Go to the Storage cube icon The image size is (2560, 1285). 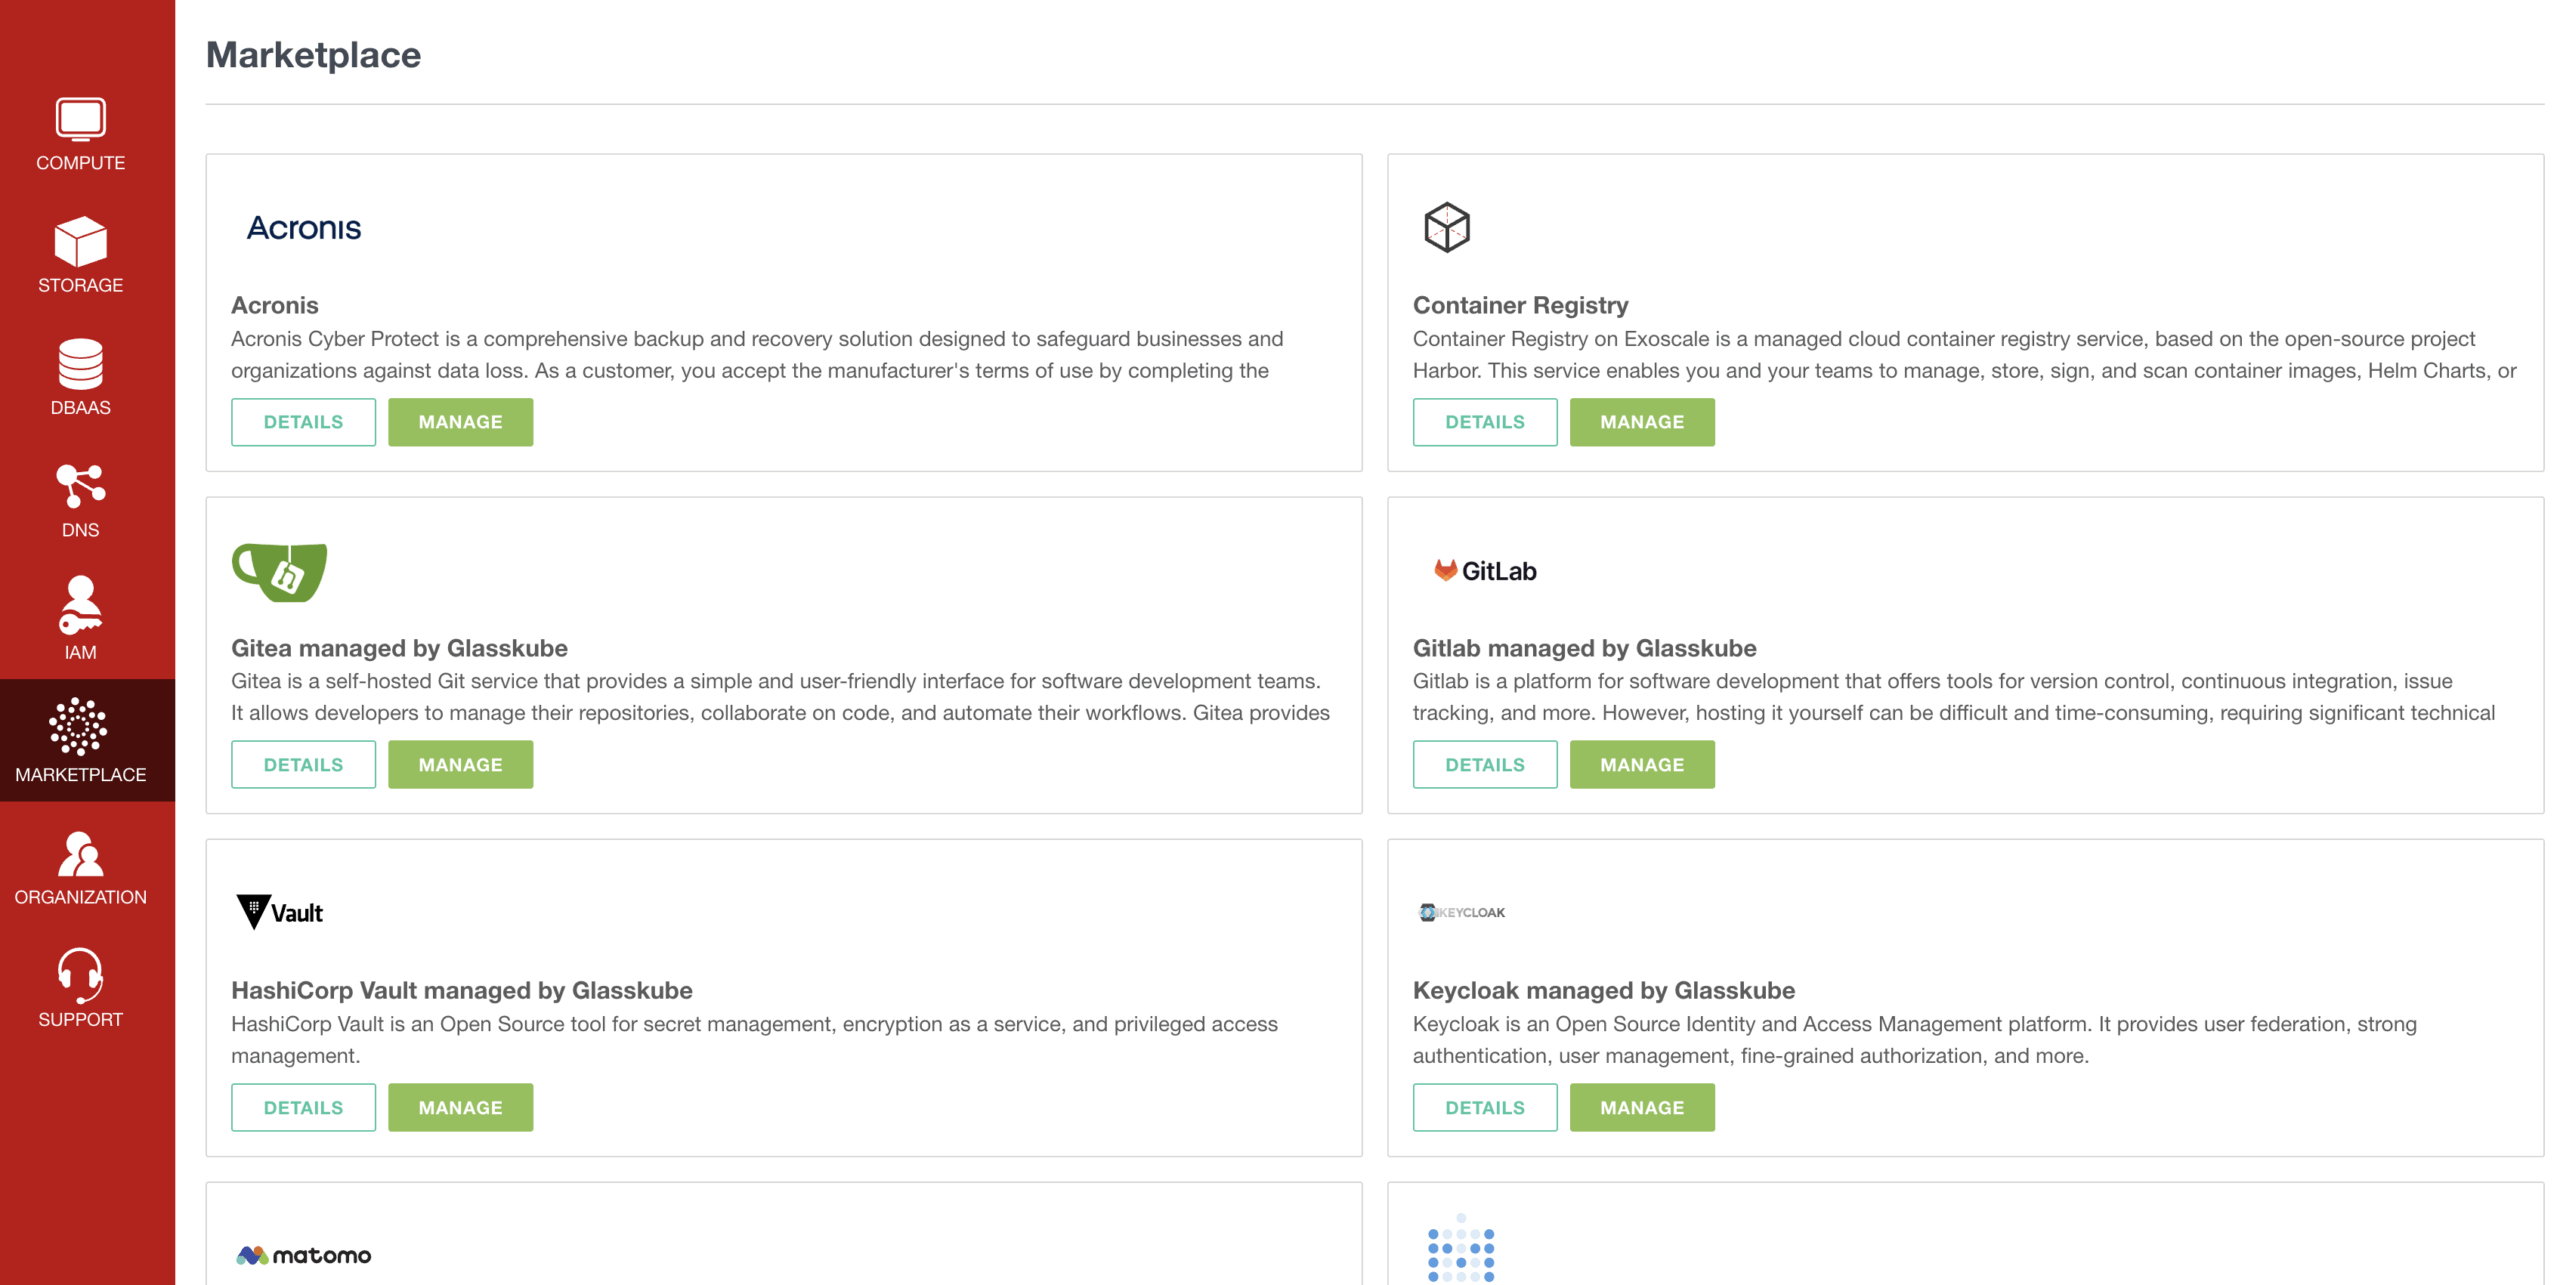pyautogui.click(x=80, y=241)
